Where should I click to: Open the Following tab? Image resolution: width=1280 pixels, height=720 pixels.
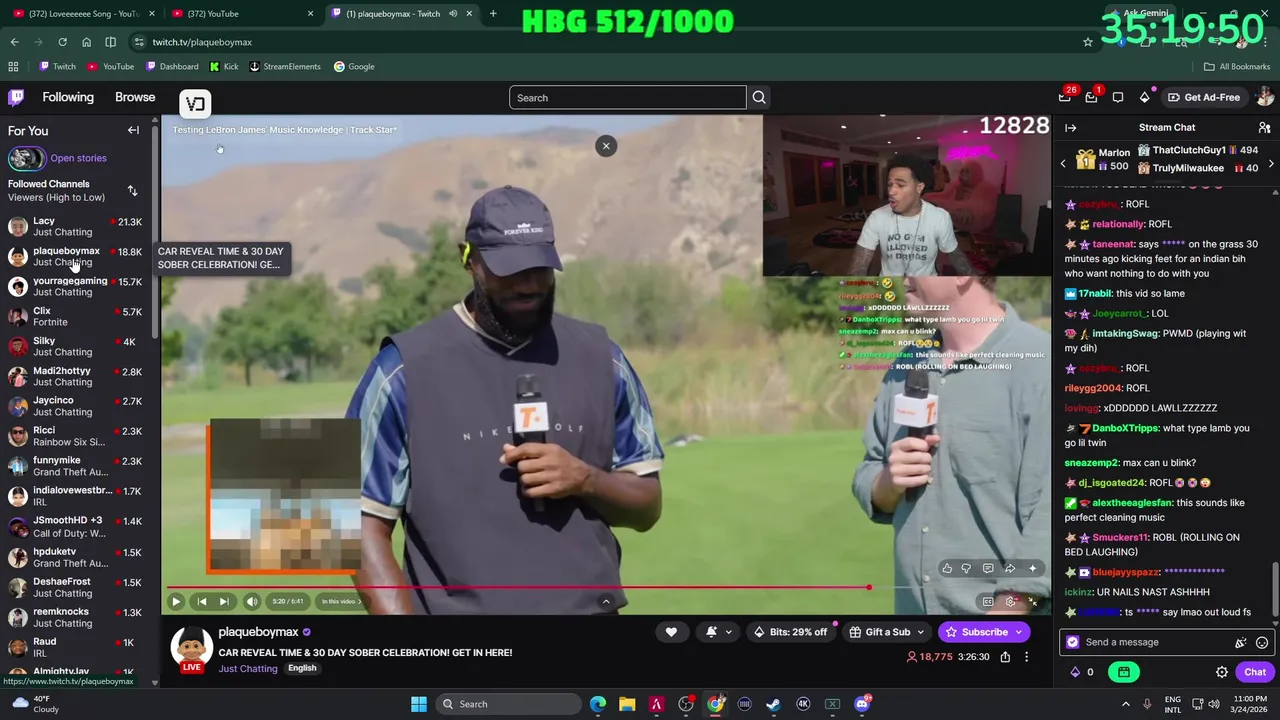[x=68, y=97]
